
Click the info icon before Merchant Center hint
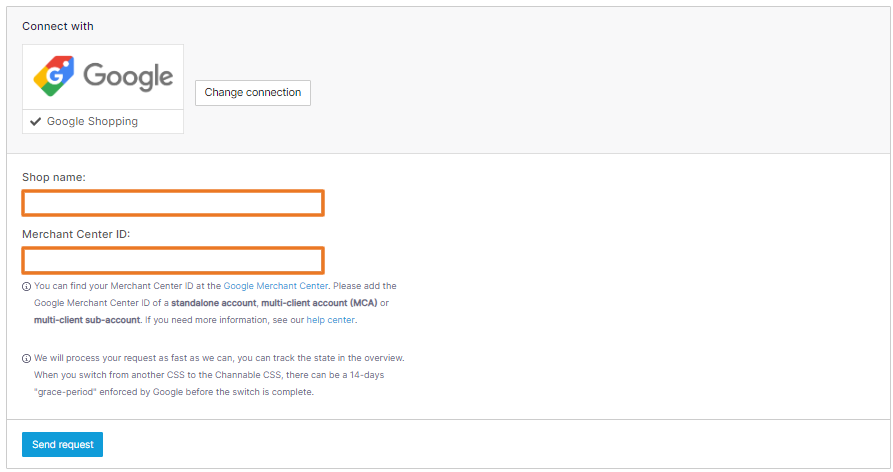pos(26,286)
